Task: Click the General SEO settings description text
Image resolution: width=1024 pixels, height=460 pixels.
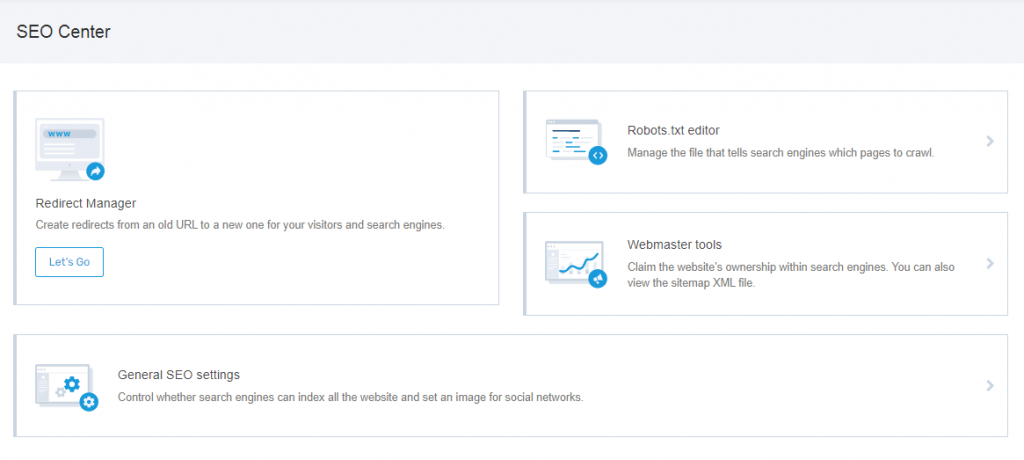Action: tap(350, 397)
